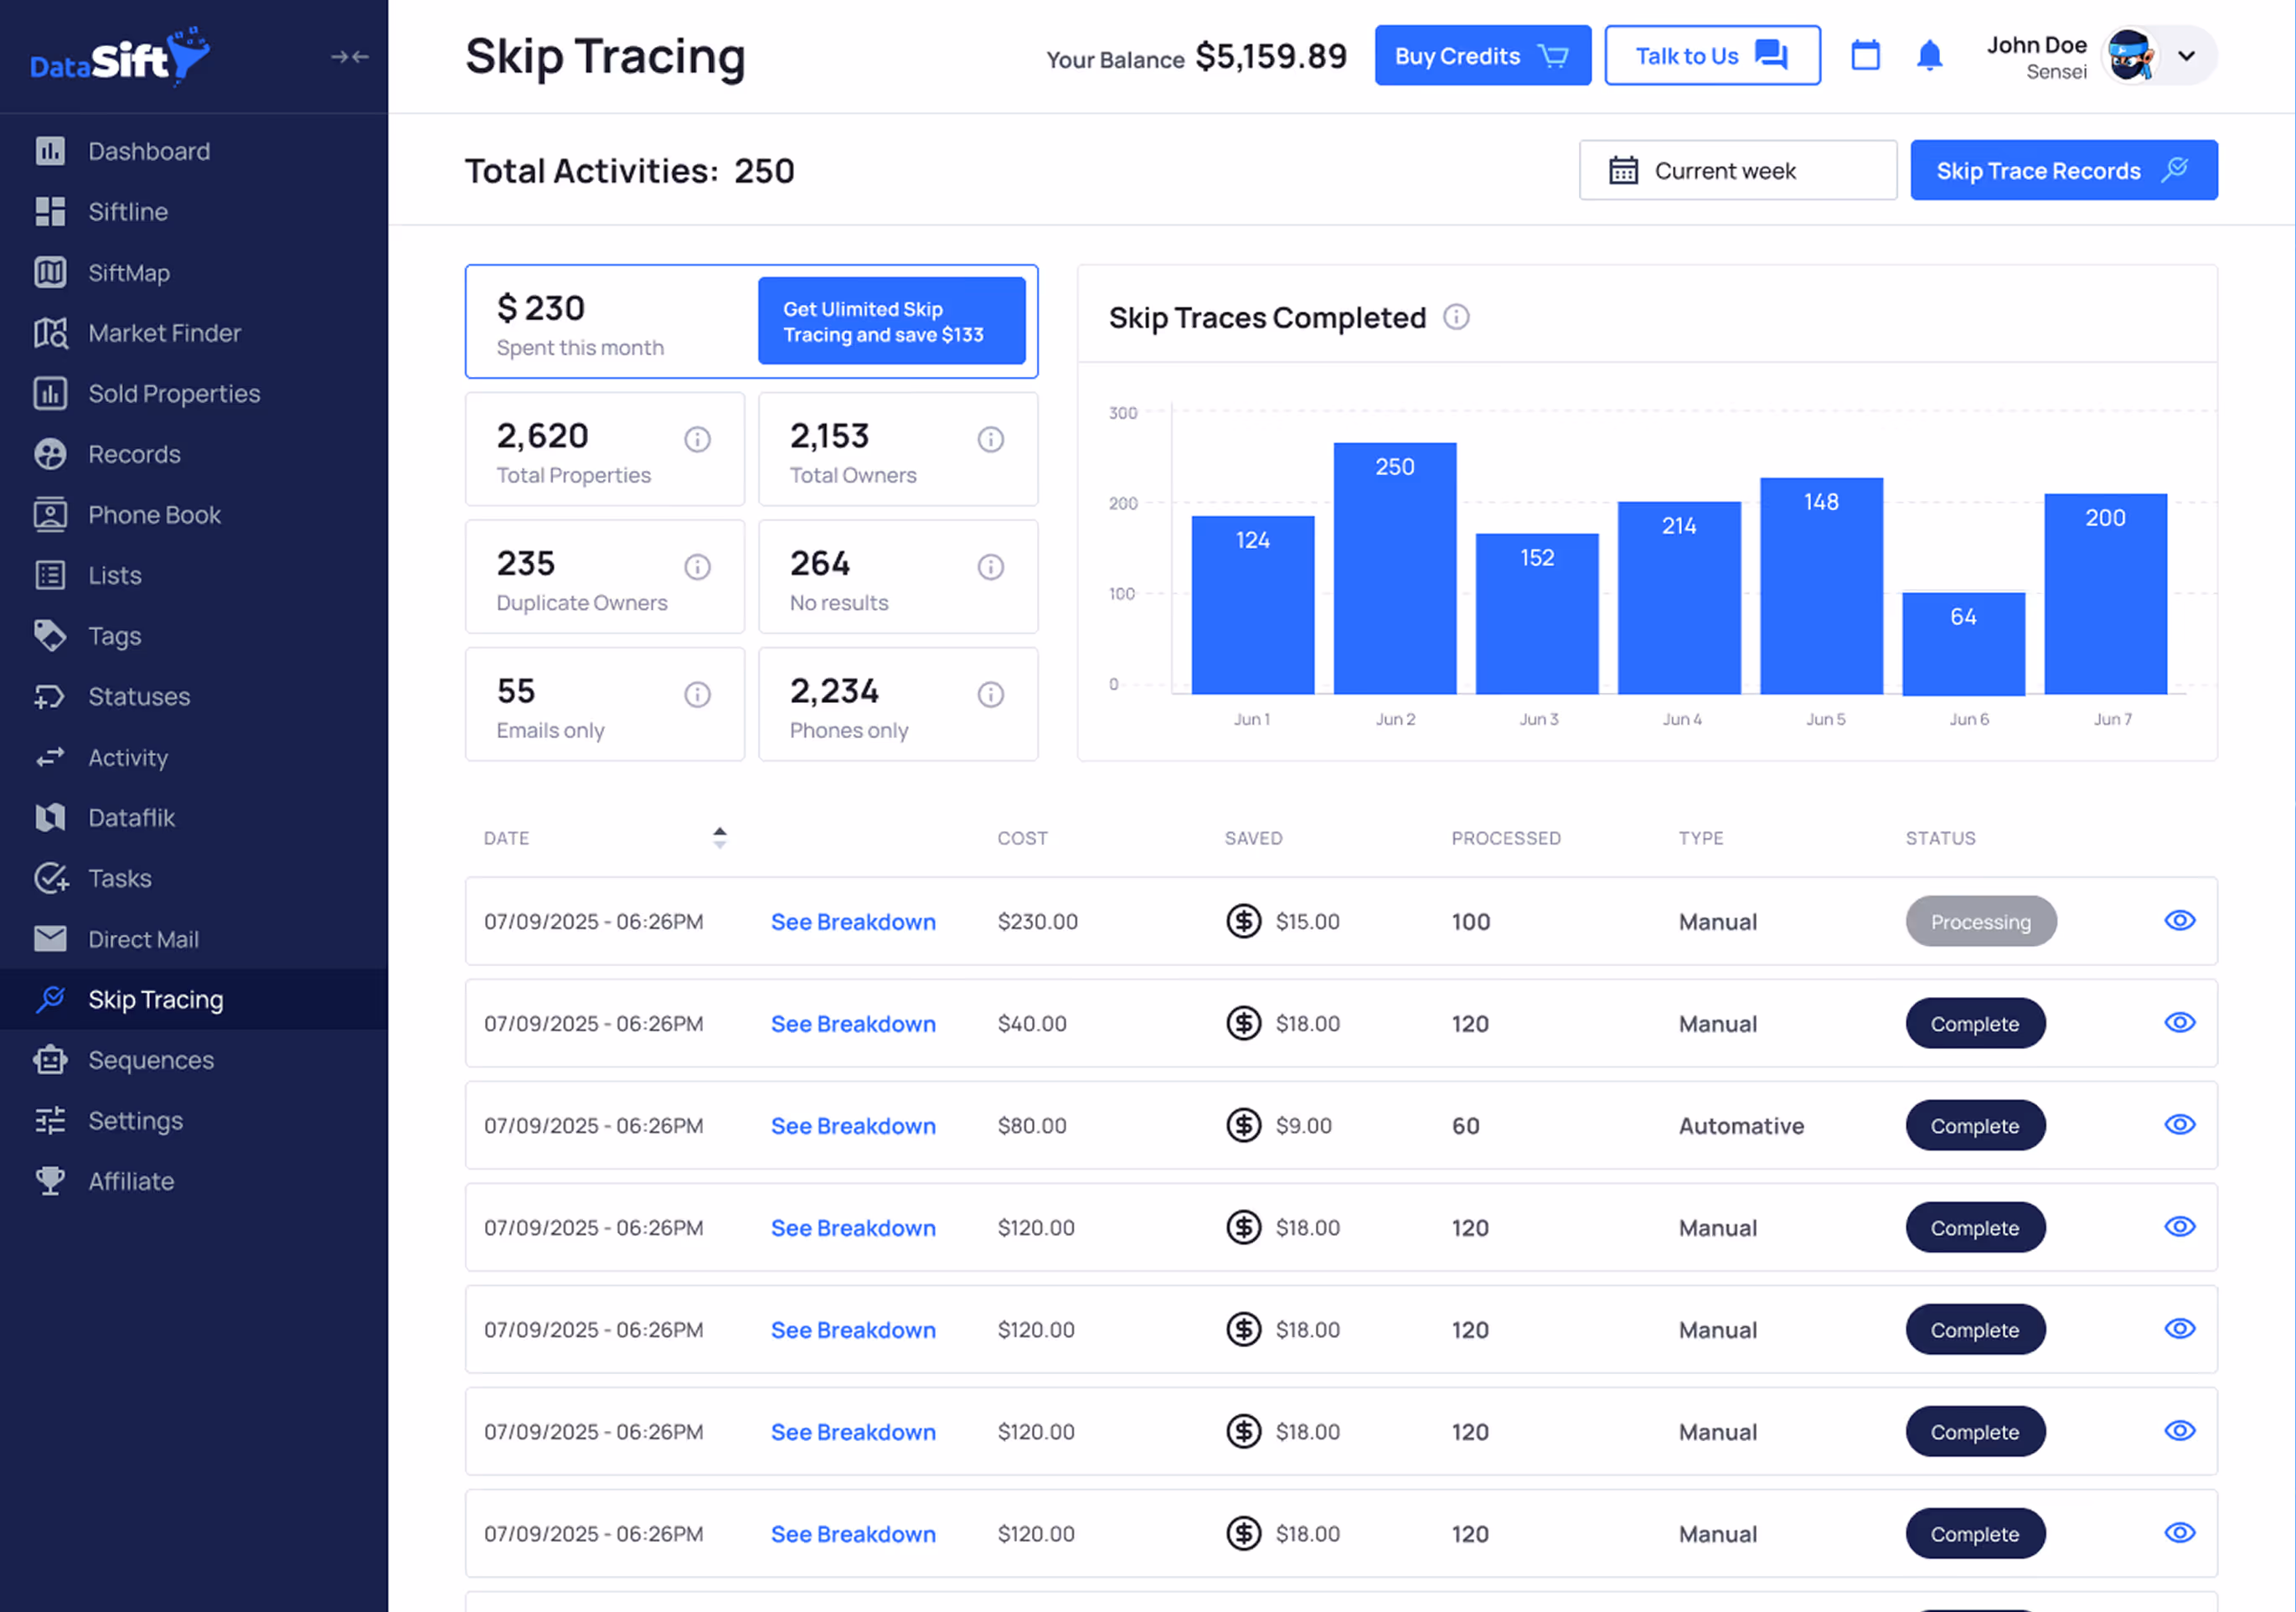Expand John Doe profile dropdown chevron
2296x1612 pixels.
2186,56
